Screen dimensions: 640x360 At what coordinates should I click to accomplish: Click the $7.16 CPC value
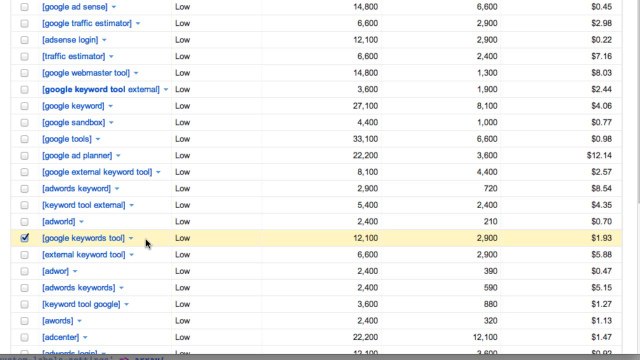601,56
